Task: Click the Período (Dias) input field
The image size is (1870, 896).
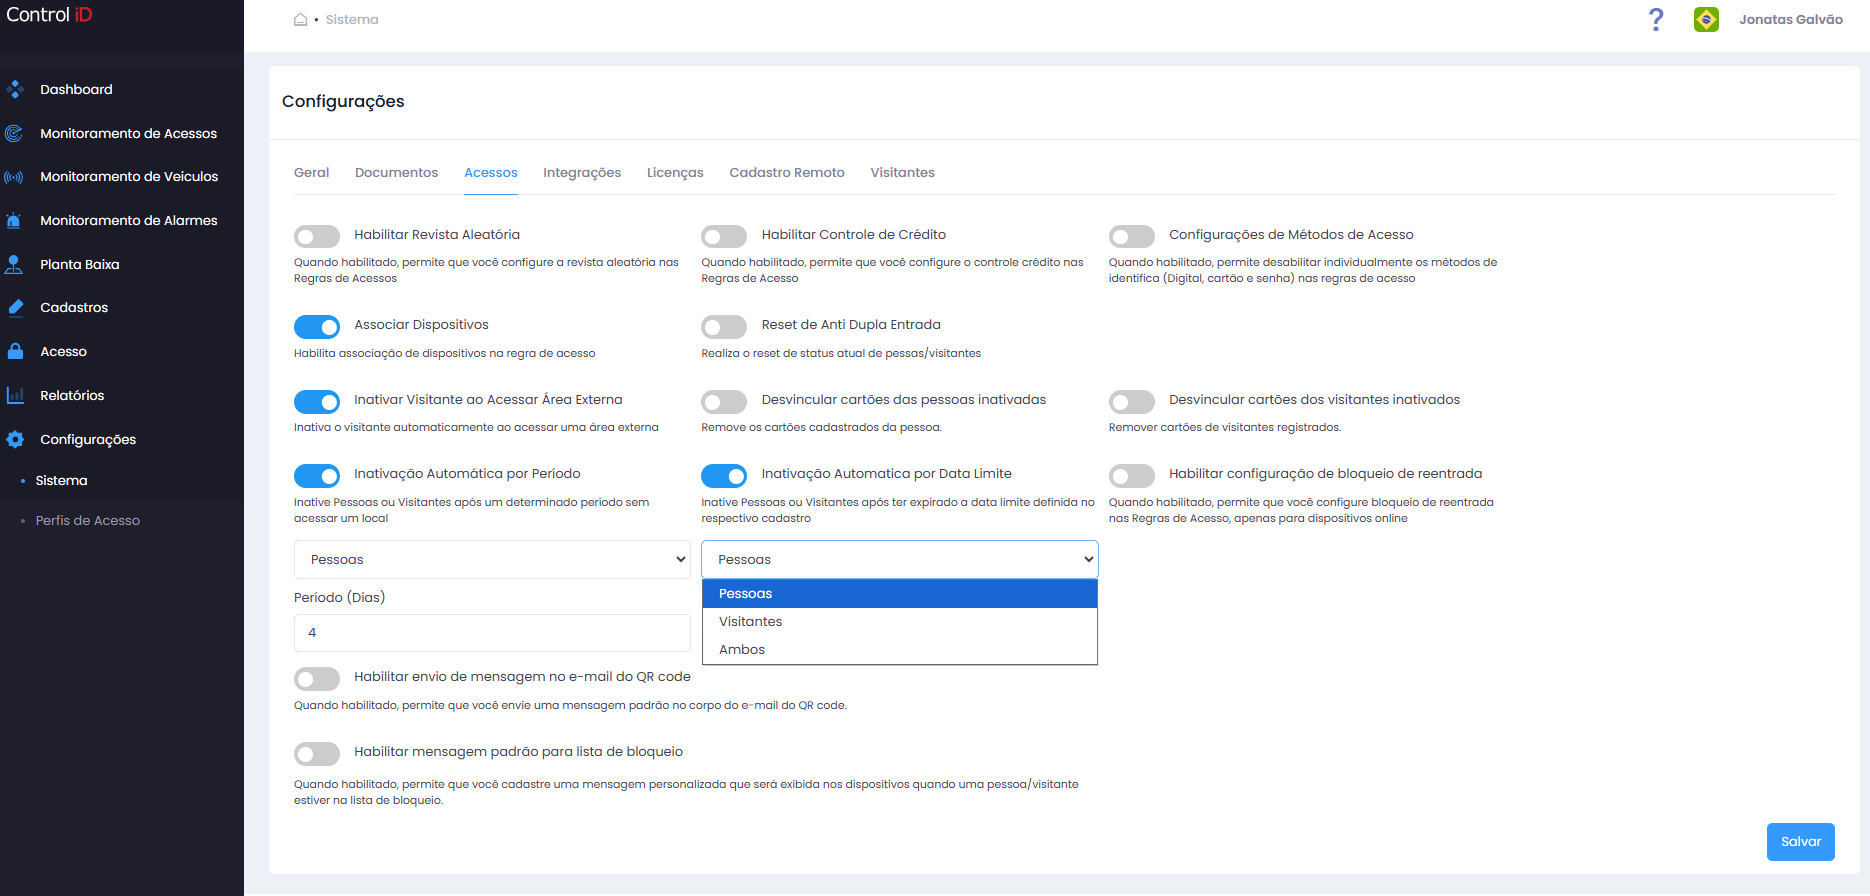Action: coord(492,633)
